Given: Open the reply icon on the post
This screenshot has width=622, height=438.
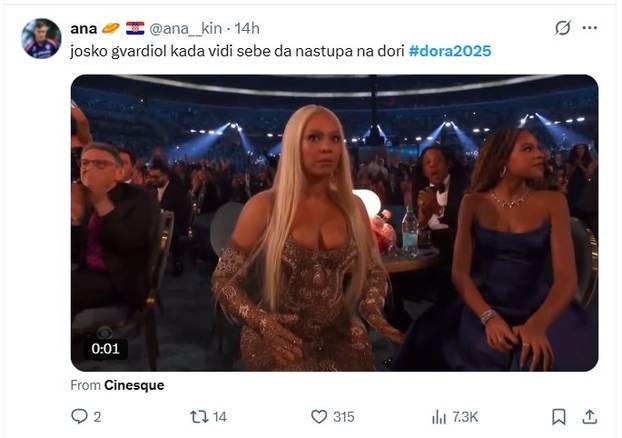Looking at the screenshot, I should point(79,416).
